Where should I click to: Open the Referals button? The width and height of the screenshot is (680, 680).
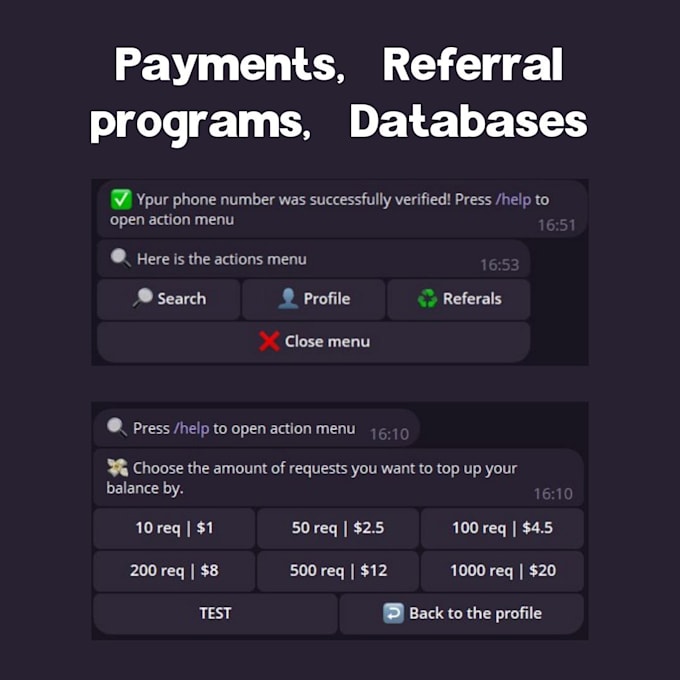tap(459, 299)
